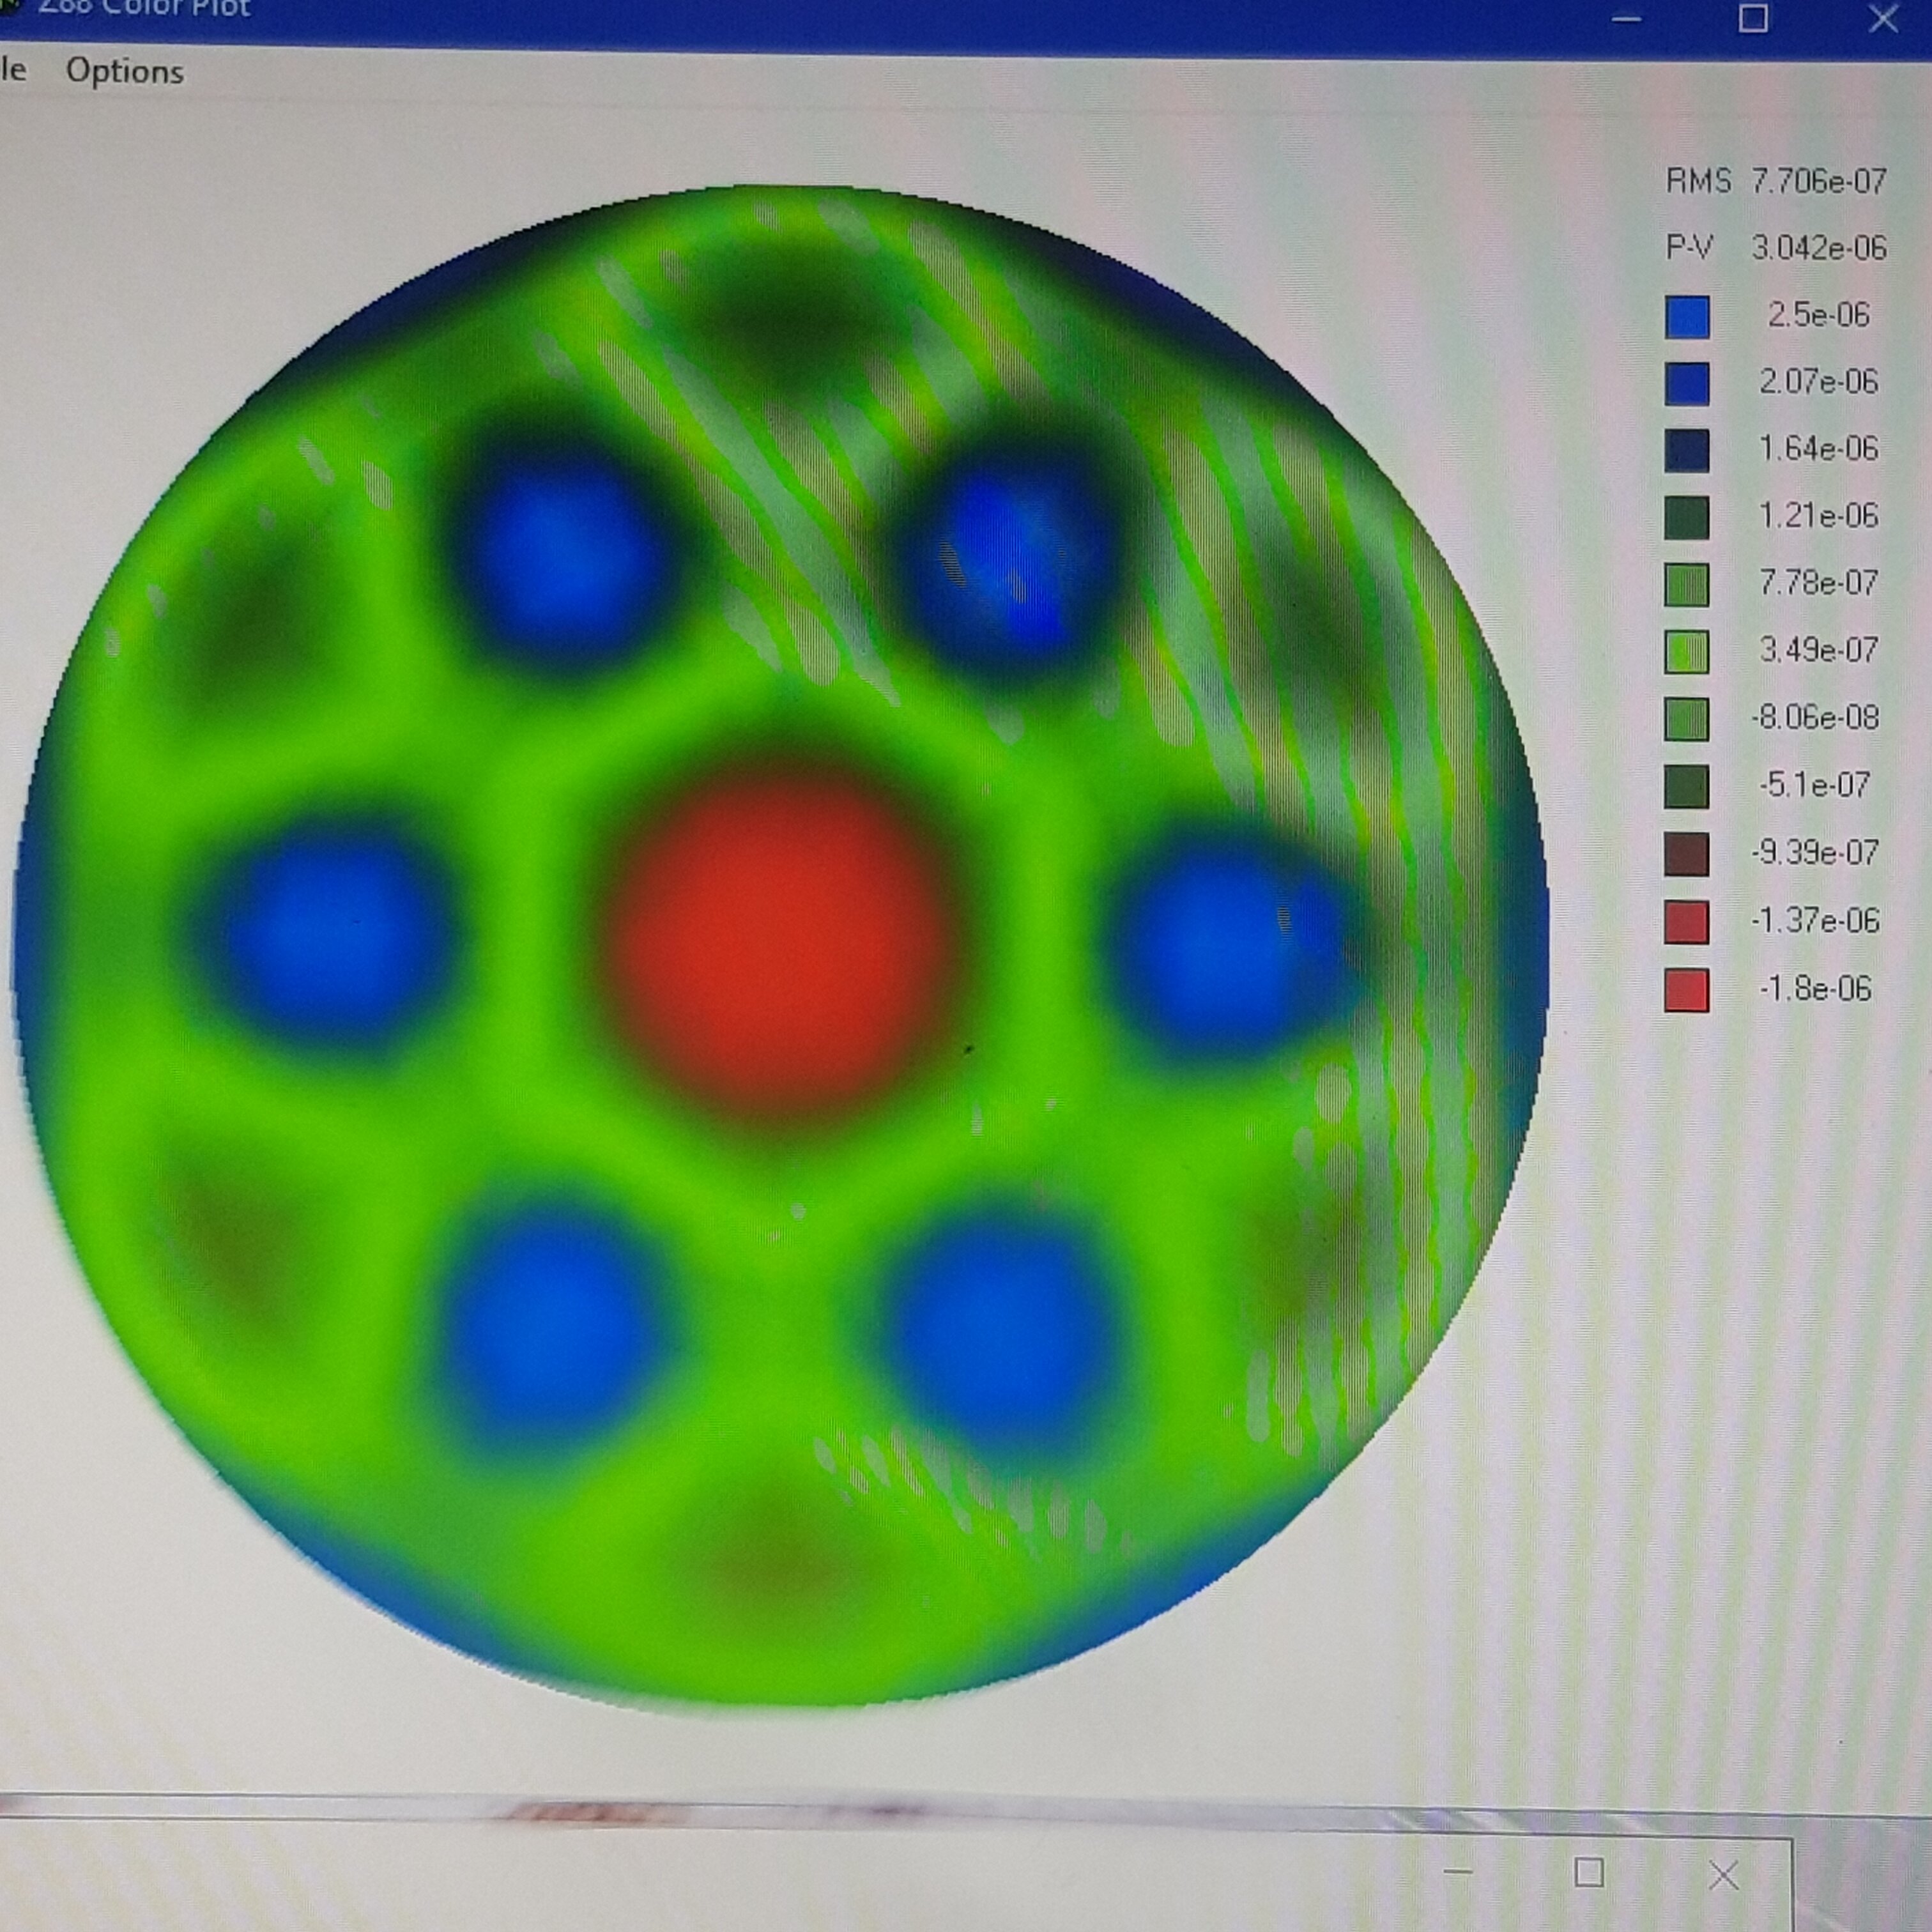Click the -1.8e-06 bottom red swatch

pyautogui.click(x=1687, y=990)
